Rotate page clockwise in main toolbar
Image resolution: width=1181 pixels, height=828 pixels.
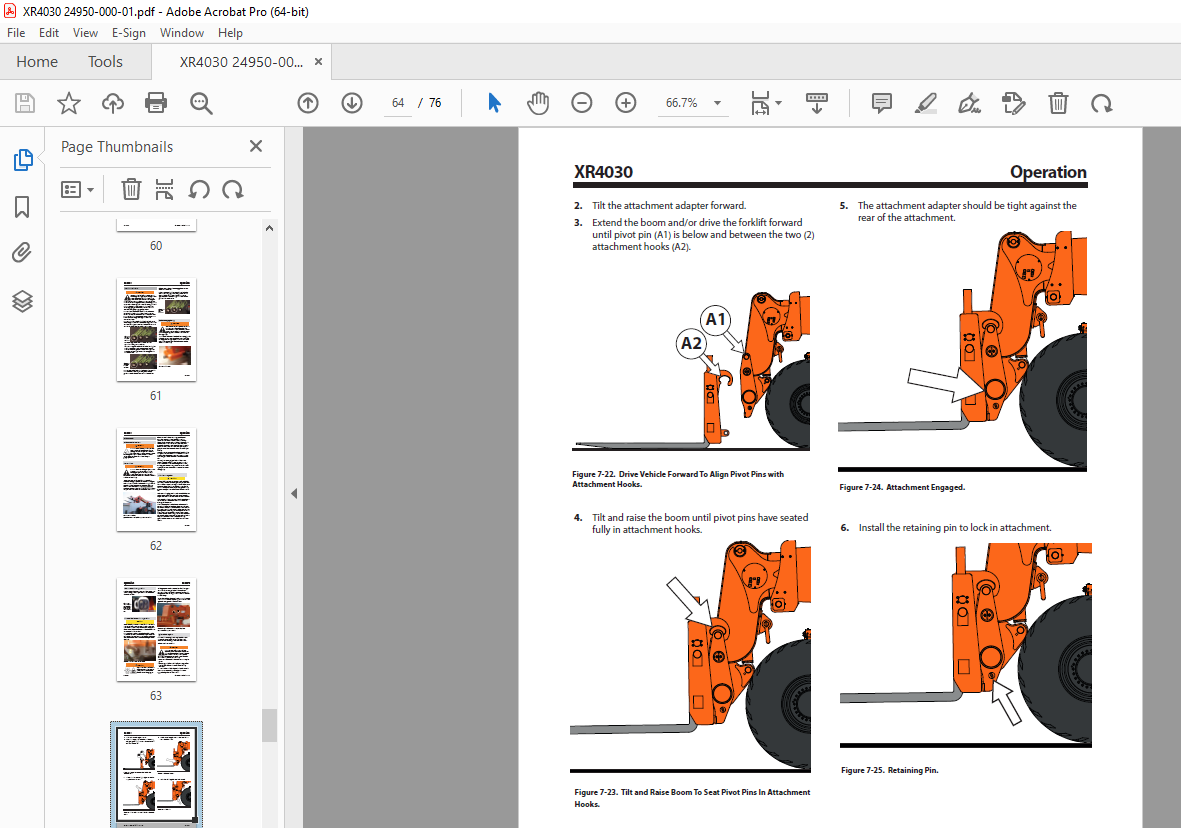[x=1102, y=103]
